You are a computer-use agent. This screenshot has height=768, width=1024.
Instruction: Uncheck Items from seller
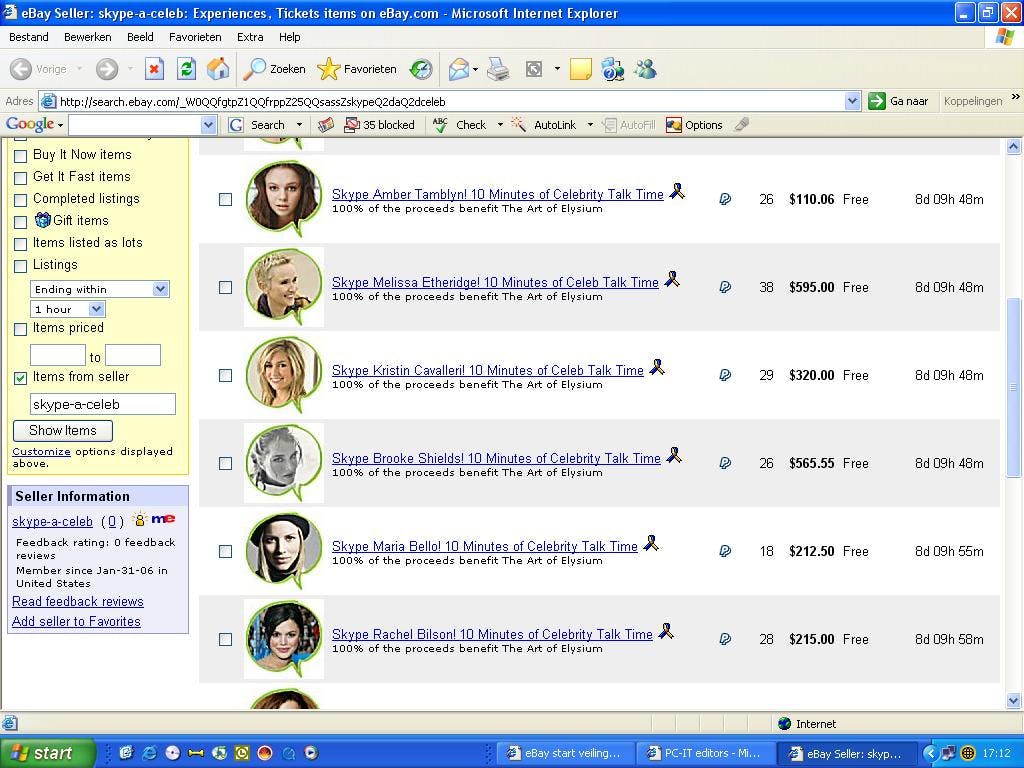click(x=21, y=377)
